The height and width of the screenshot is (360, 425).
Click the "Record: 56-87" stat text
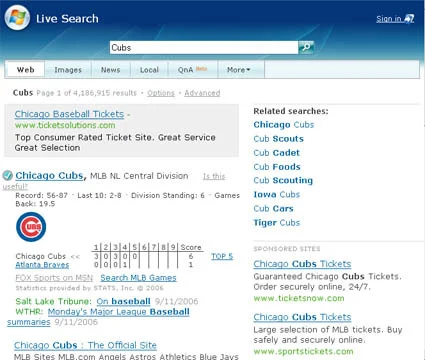42,195
